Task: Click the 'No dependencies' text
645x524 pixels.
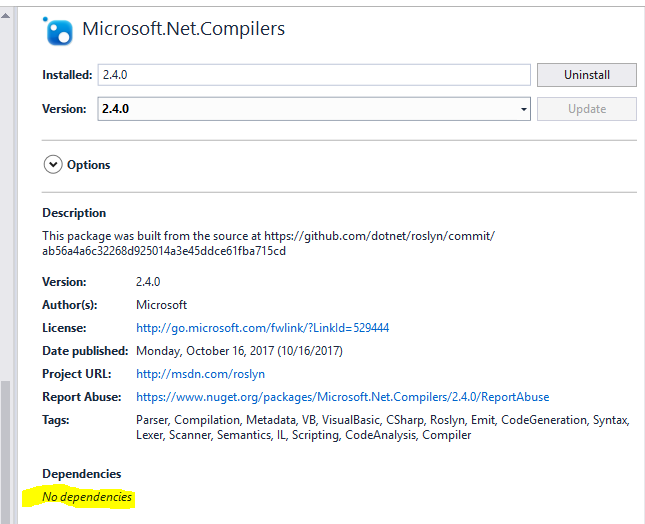Action: [x=87, y=497]
